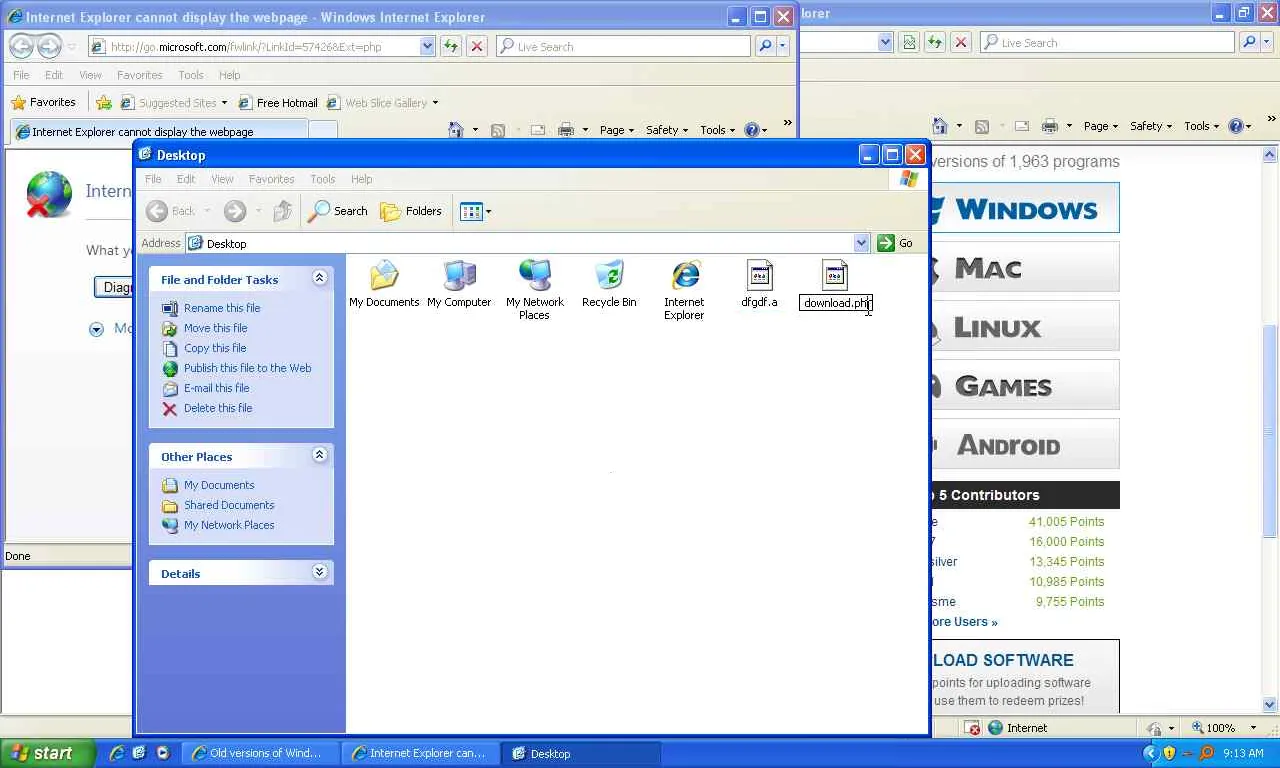The width and height of the screenshot is (1280, 768).
Task: Click the Print icon in front IE command bar
Action: [x=566, y=129]
